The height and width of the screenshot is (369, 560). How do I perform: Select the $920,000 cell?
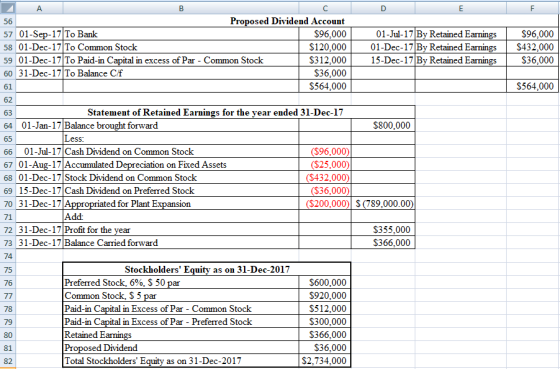point(325,296)
